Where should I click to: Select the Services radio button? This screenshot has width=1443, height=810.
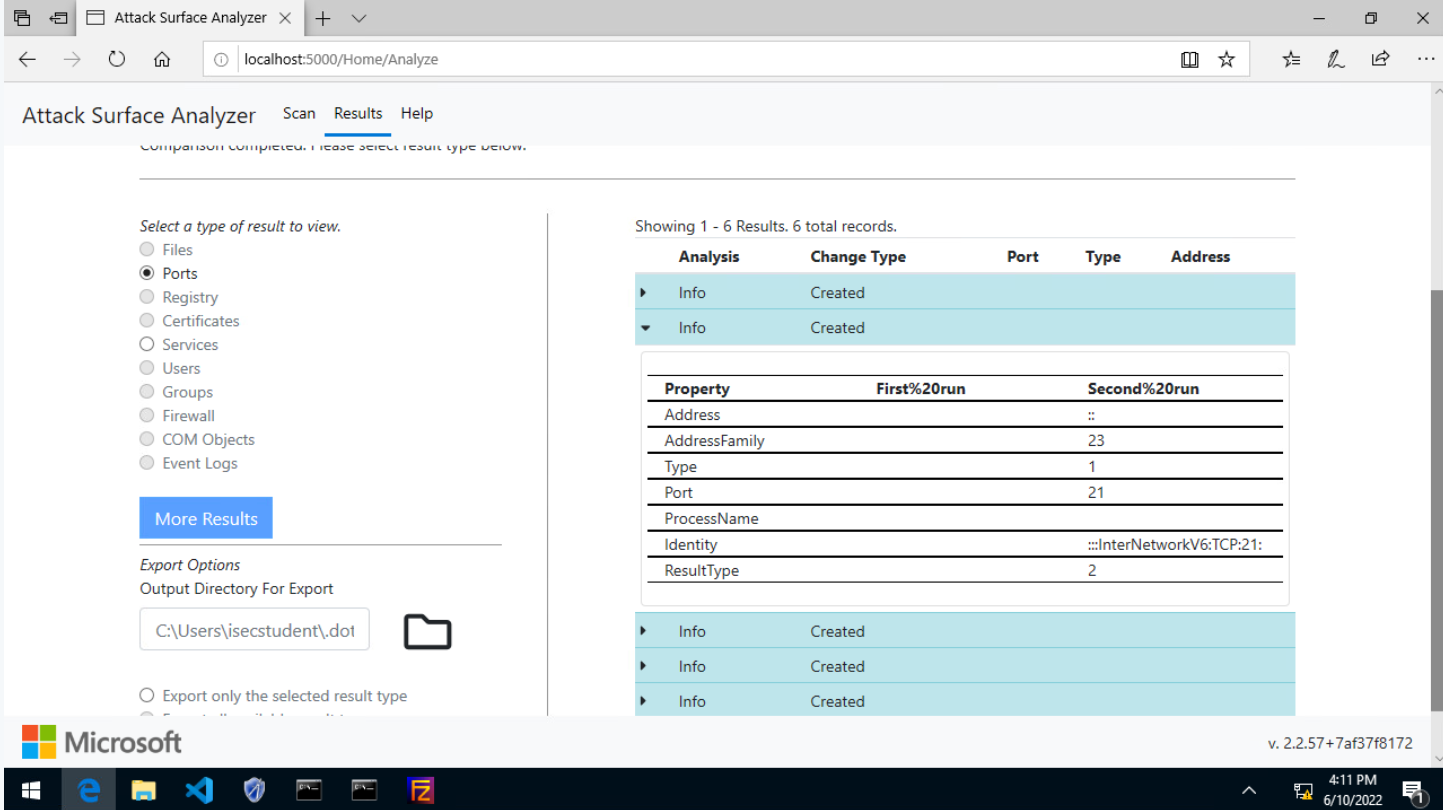tap(147, 344)
